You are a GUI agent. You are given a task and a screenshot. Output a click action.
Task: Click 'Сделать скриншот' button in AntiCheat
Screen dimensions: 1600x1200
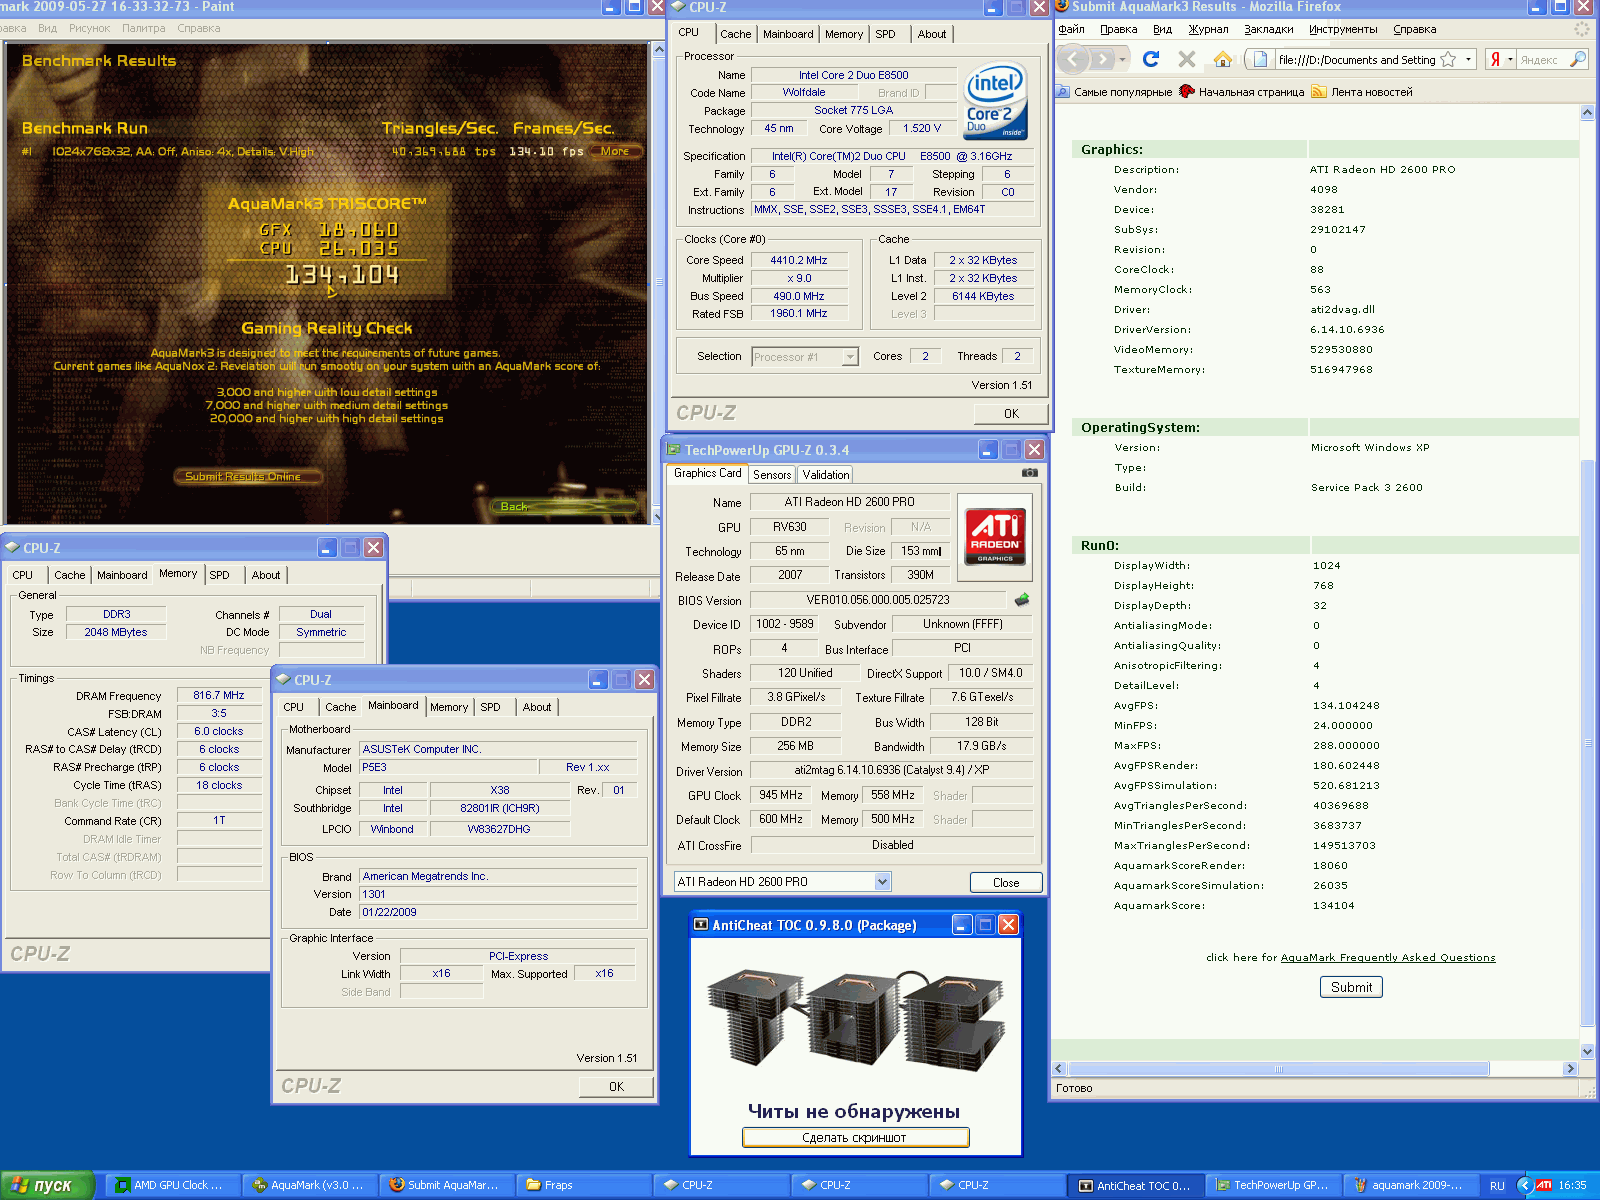855,1137
